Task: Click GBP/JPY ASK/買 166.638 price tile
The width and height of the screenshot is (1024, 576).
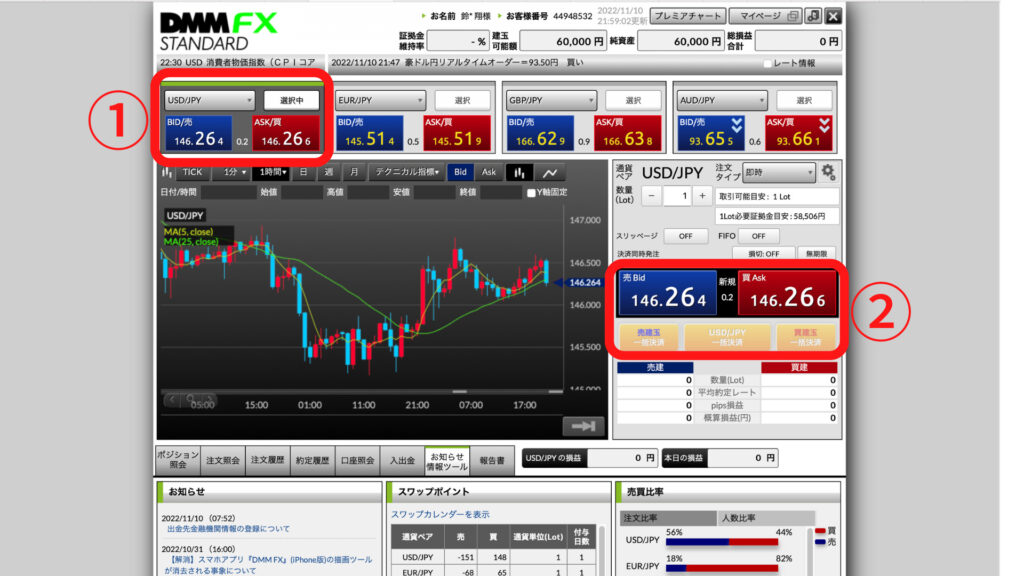Action: click(x=627, y=133)
